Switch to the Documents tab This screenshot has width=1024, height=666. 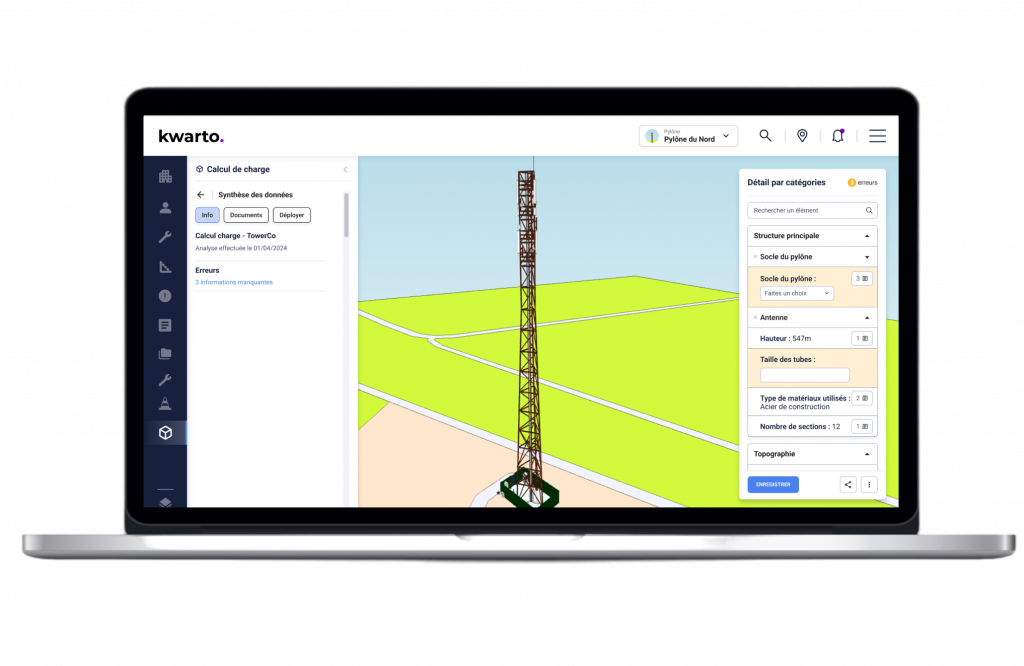point(246,215)
